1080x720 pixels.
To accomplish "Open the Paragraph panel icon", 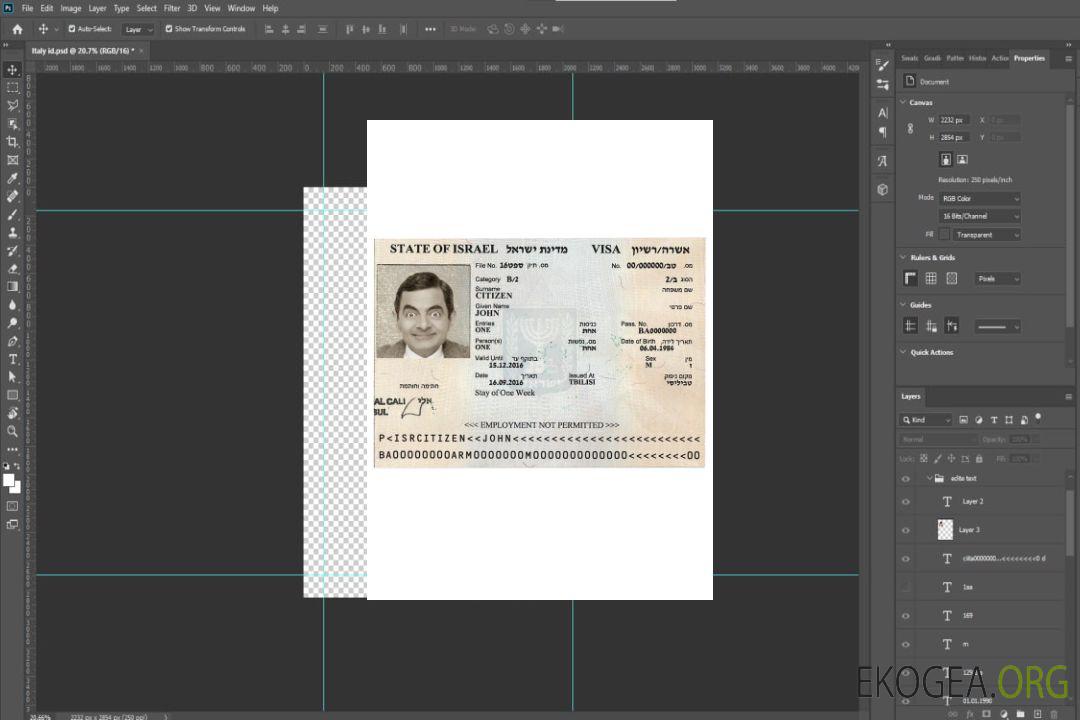I will pos(883,132).
